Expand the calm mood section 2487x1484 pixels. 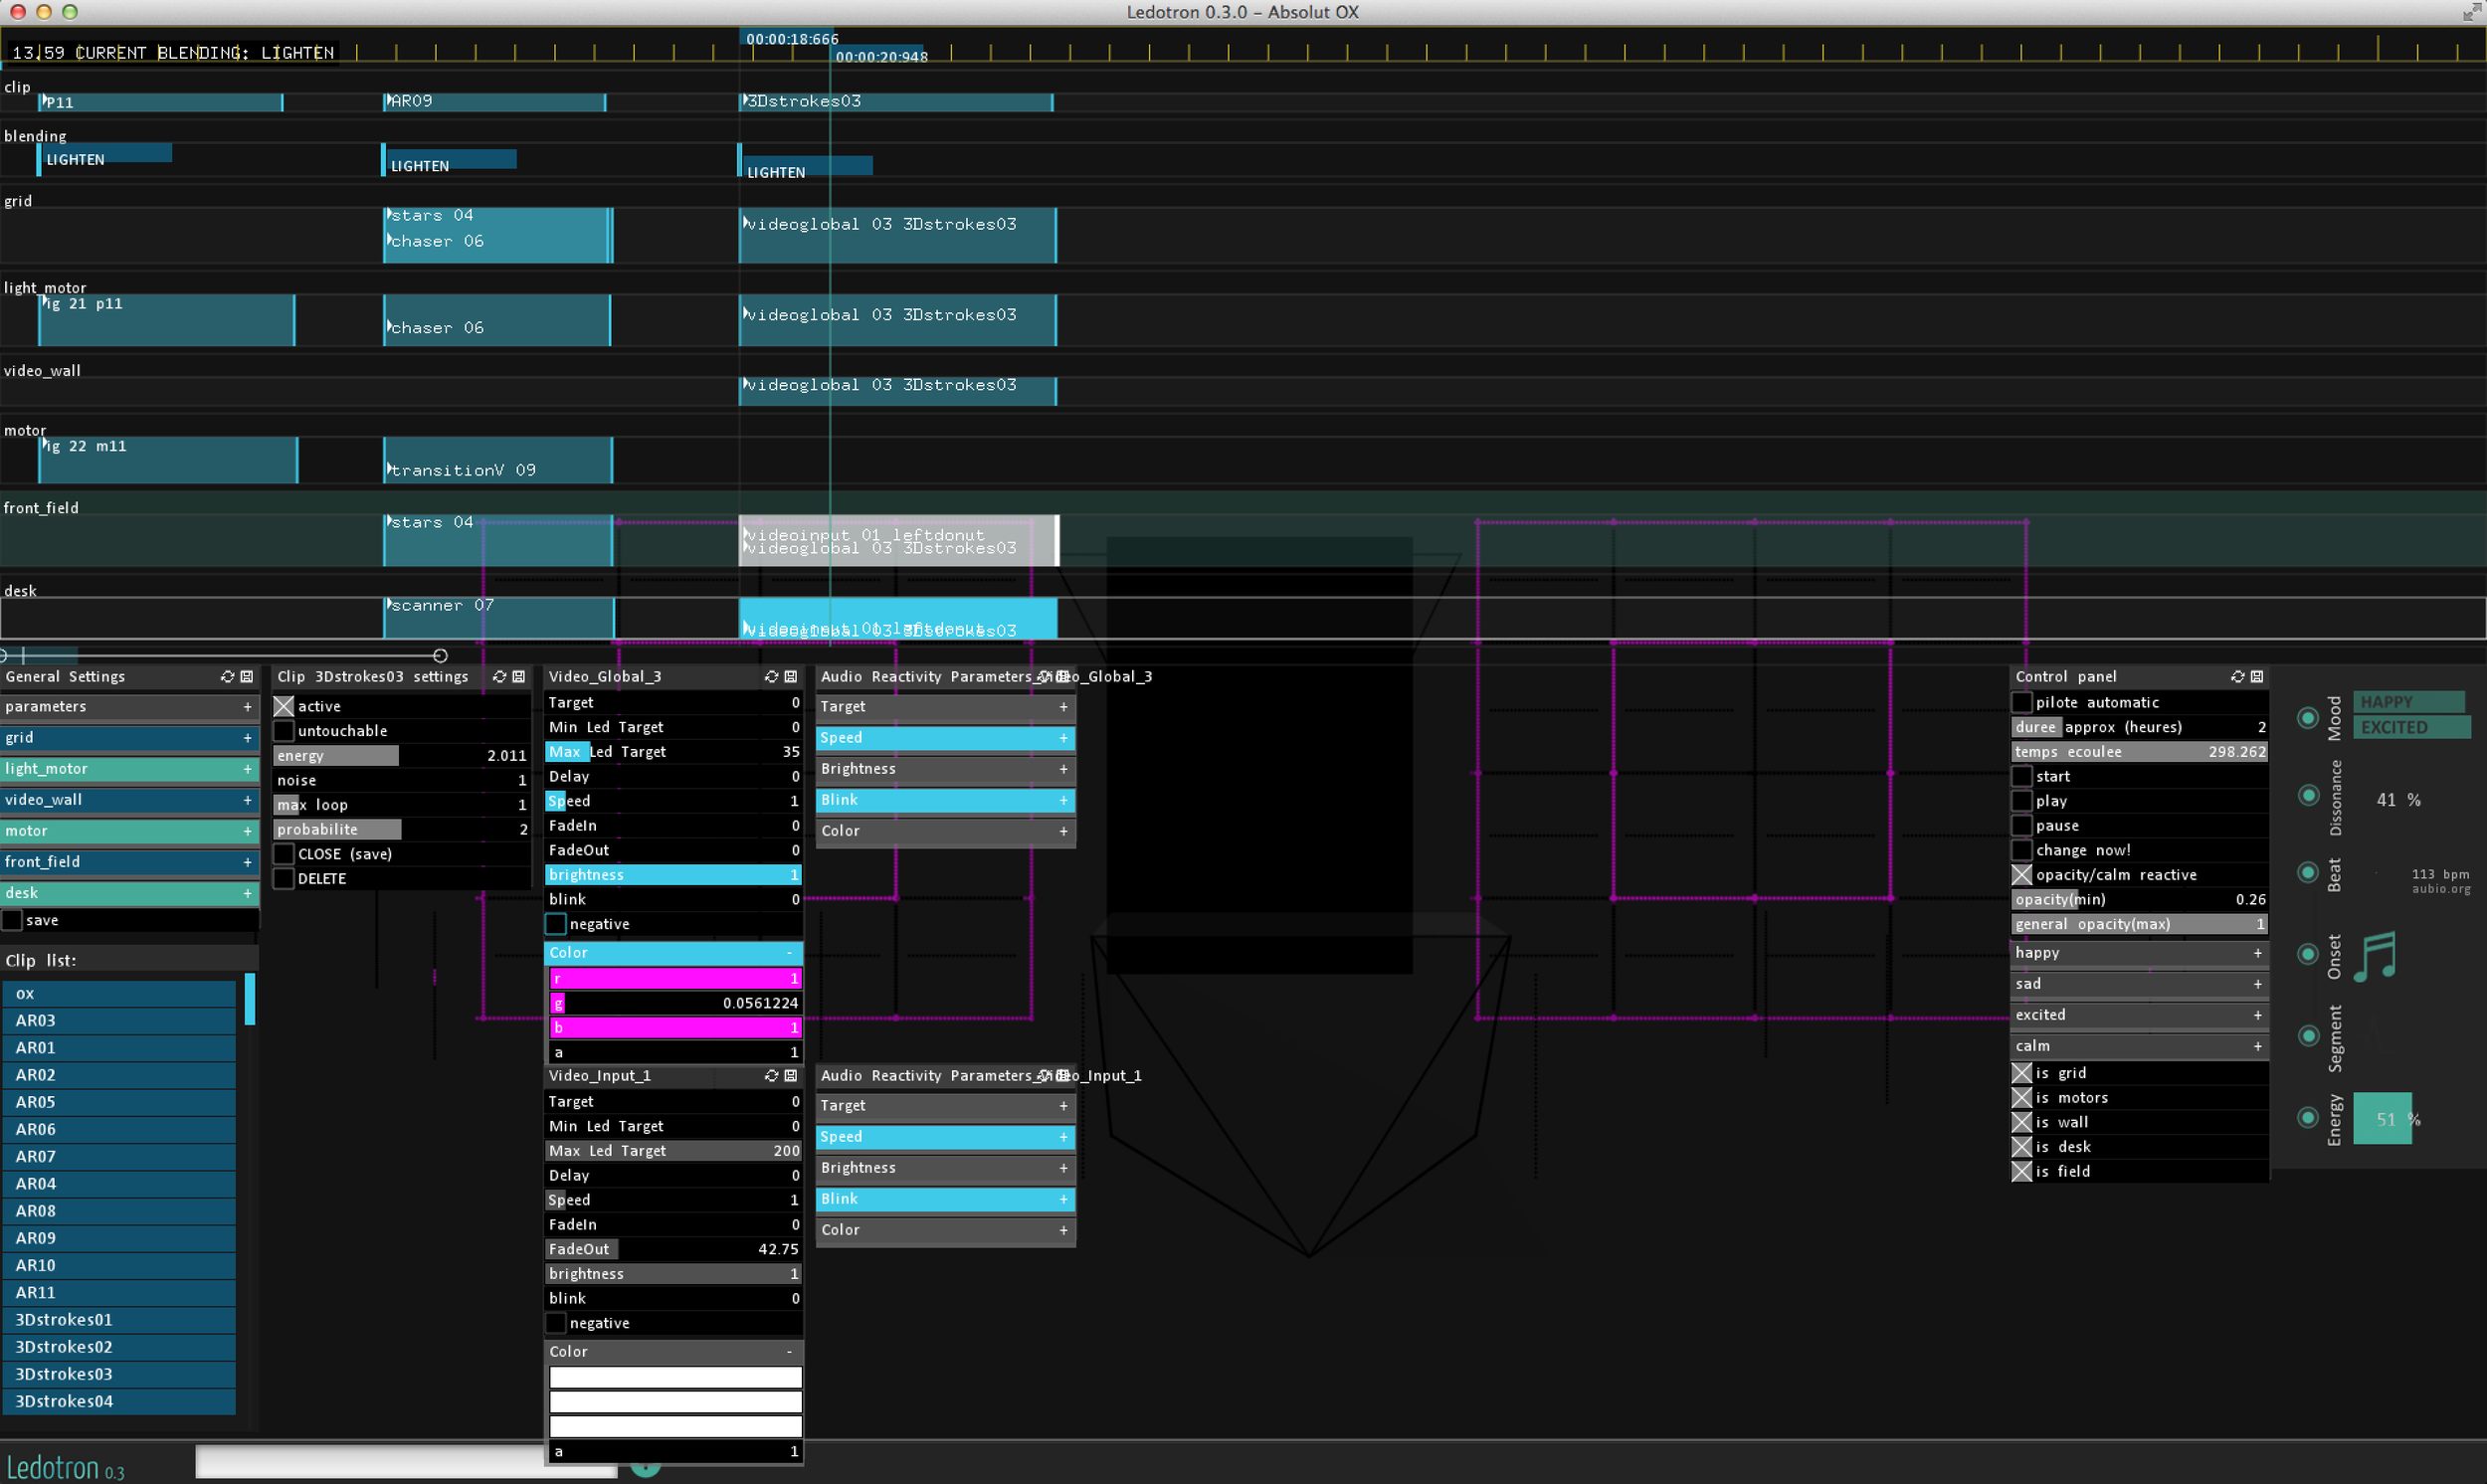point(2139,1046)
